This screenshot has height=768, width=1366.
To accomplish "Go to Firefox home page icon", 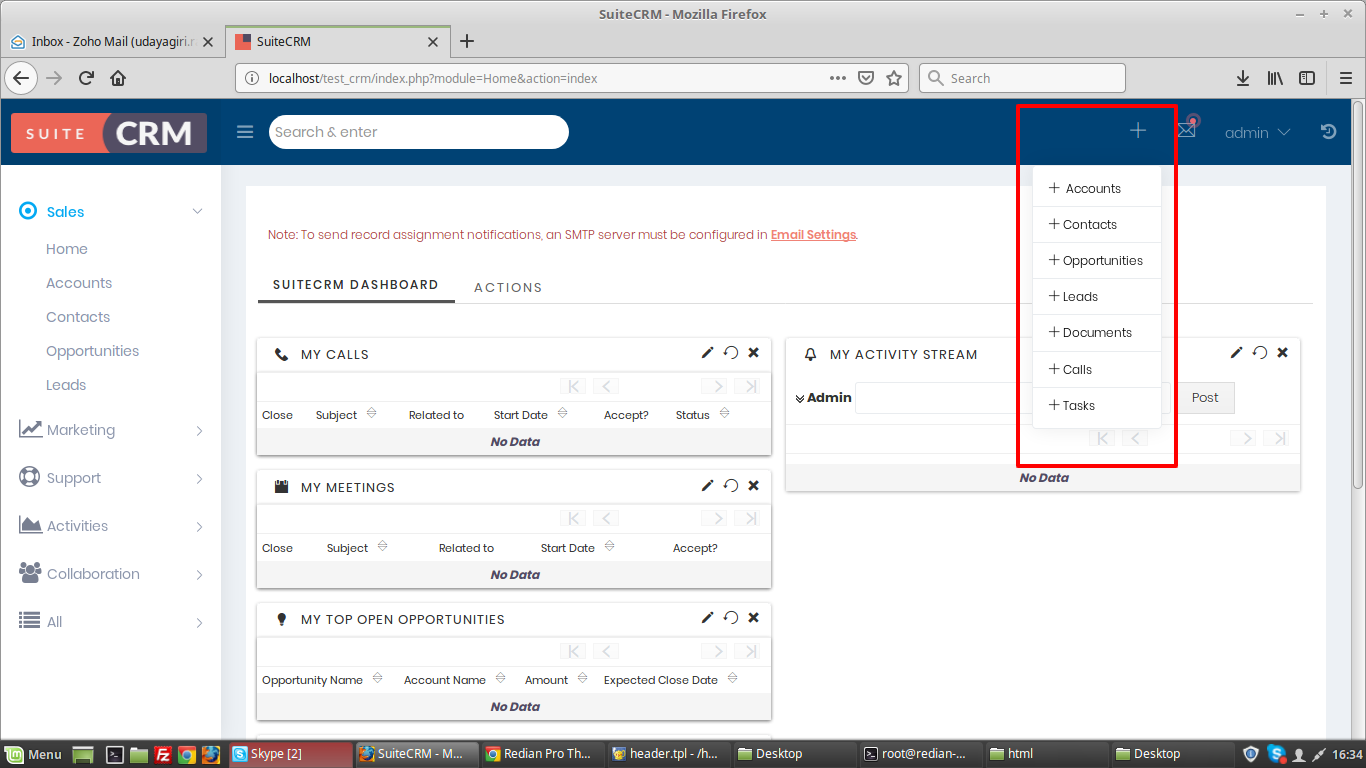I will pyautogui.click(x=118, y=78).
